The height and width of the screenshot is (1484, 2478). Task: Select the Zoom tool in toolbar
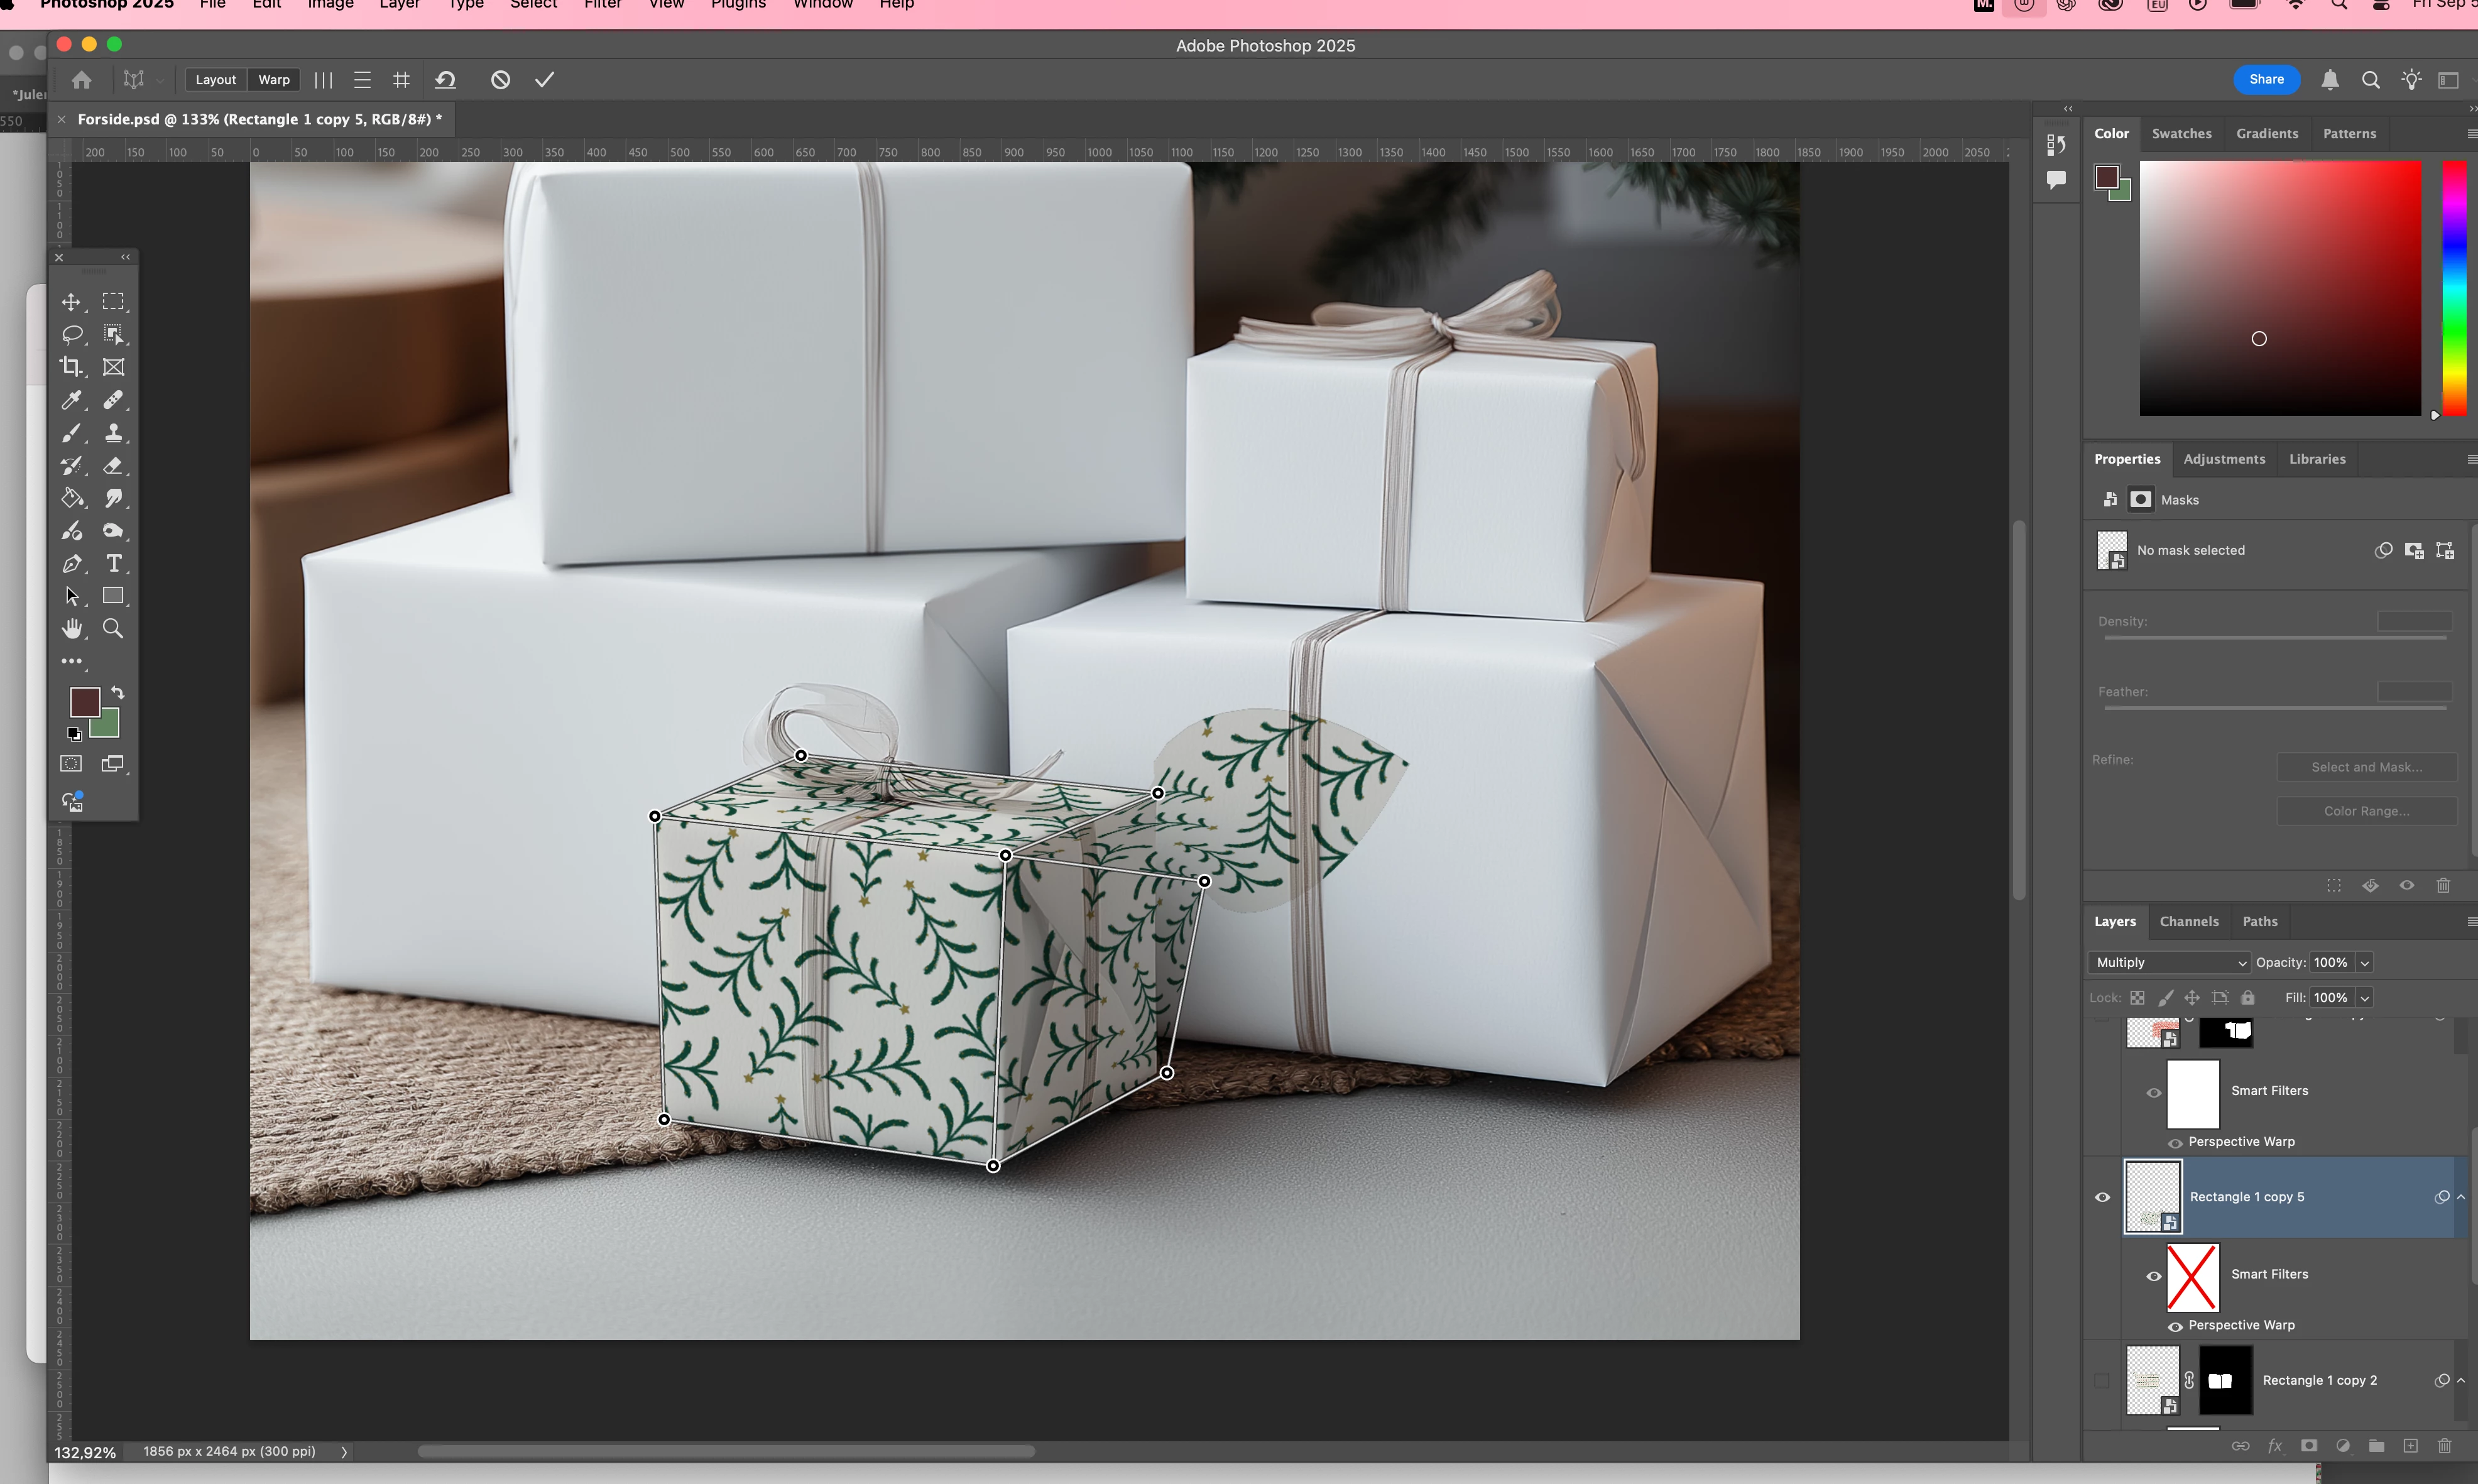click(113, 629)
